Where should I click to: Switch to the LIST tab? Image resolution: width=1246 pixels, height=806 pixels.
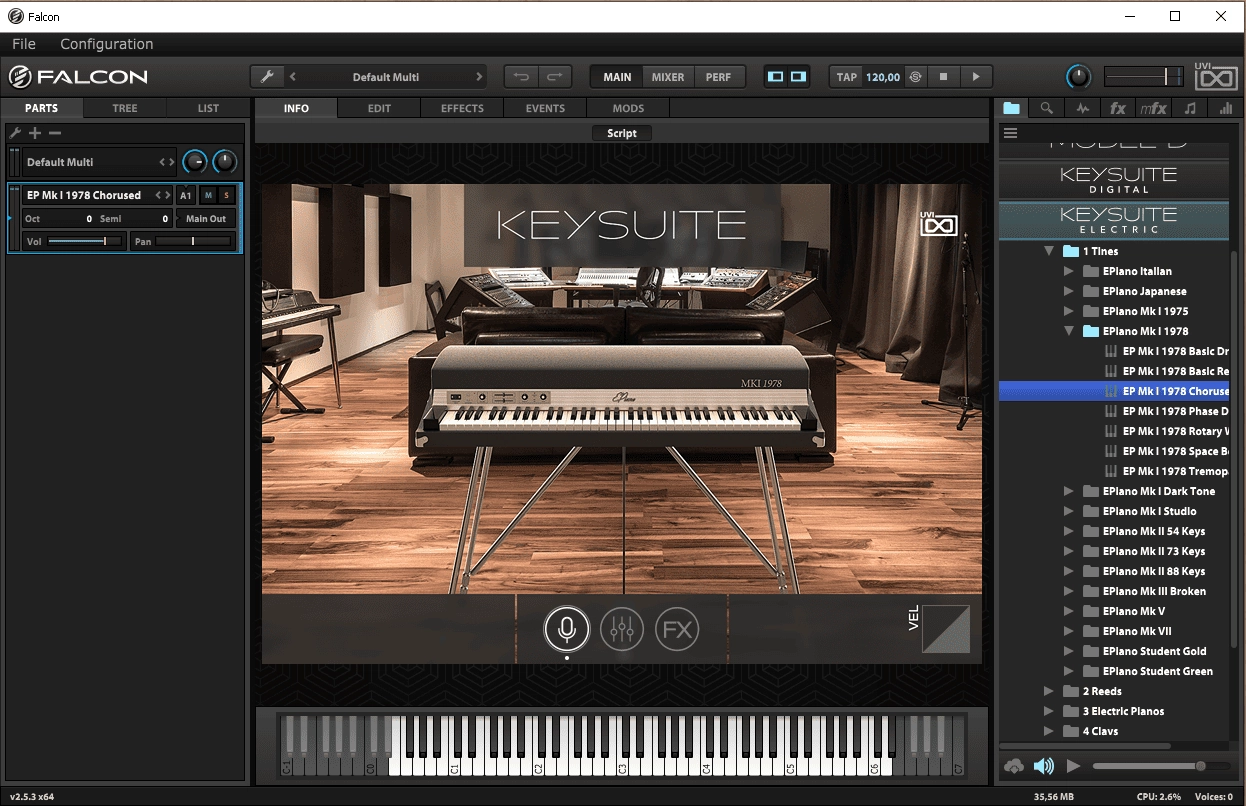[x=208, y=108]
